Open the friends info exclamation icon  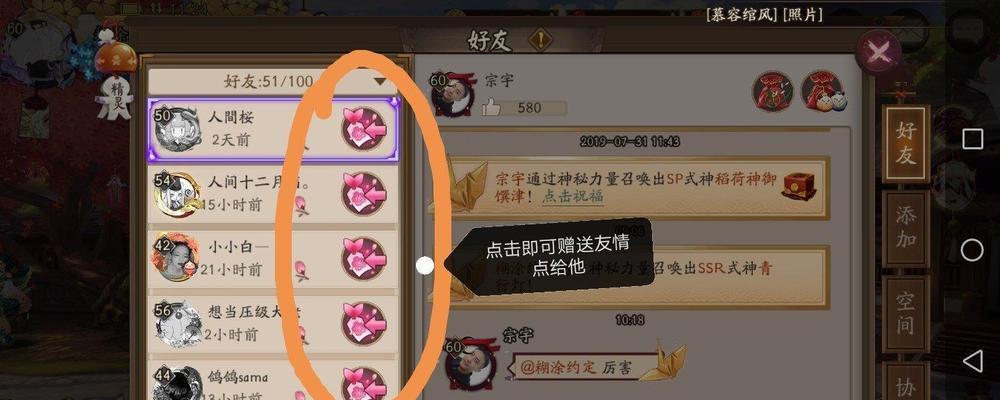pos(541,40)
